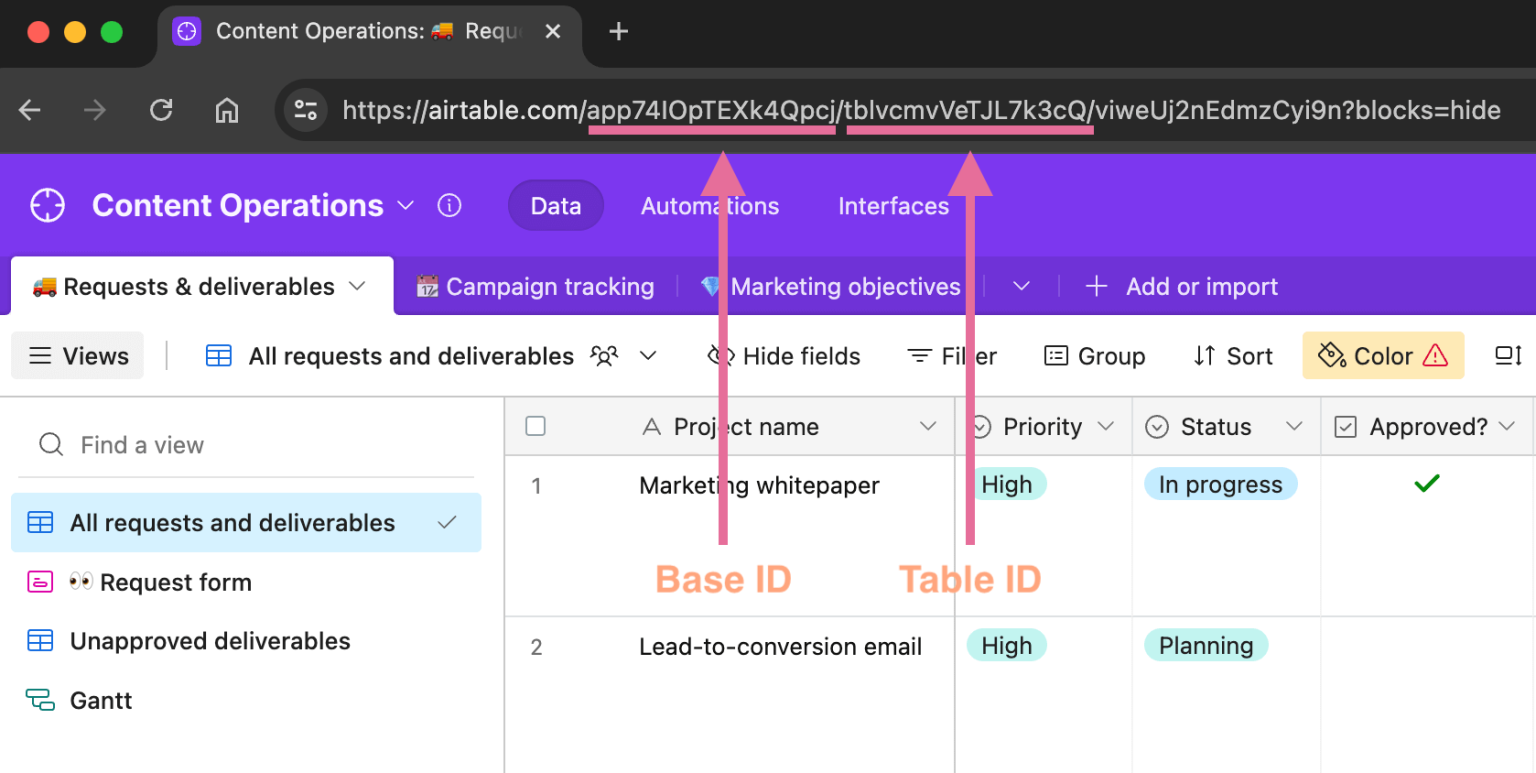
Task: Open the Group settings
Action: click(1094, 356)
